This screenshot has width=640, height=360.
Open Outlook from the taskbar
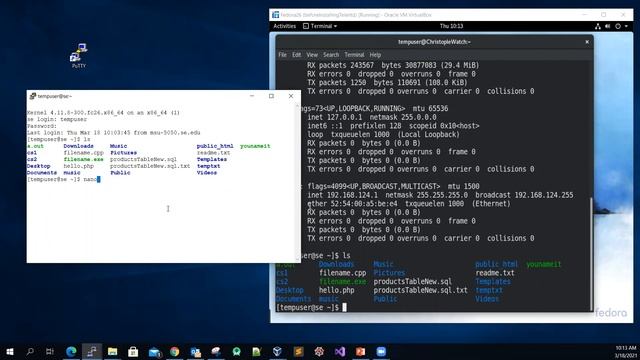tap(196, 351)
